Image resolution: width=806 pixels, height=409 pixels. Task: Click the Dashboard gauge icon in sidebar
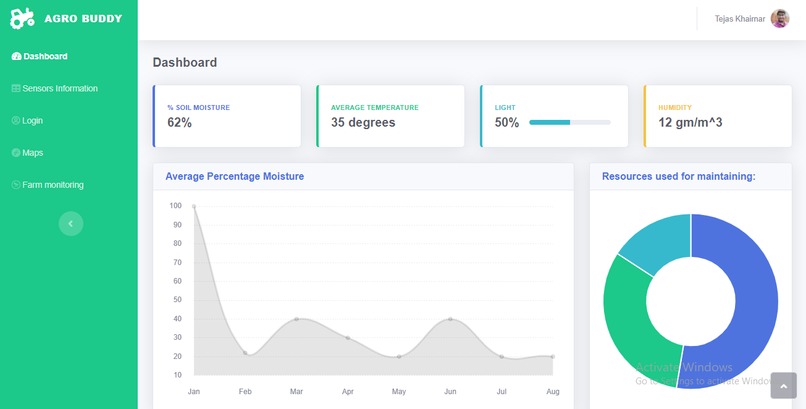[x=16, y=57]
